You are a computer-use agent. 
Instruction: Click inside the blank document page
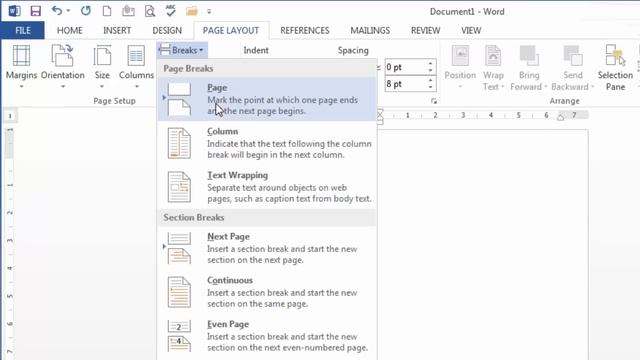[x=483, y=245]
